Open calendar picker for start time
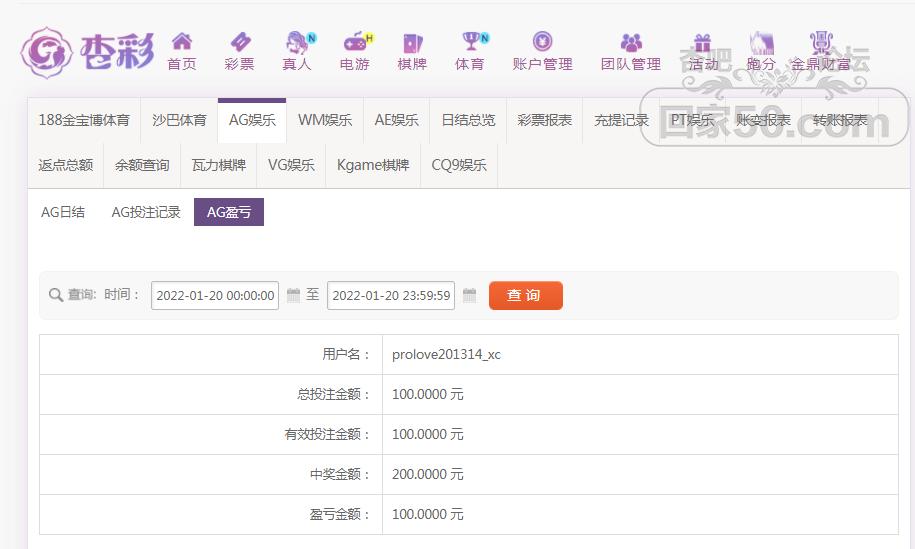This screenshot has height=549, width=915. click(294, 295)
